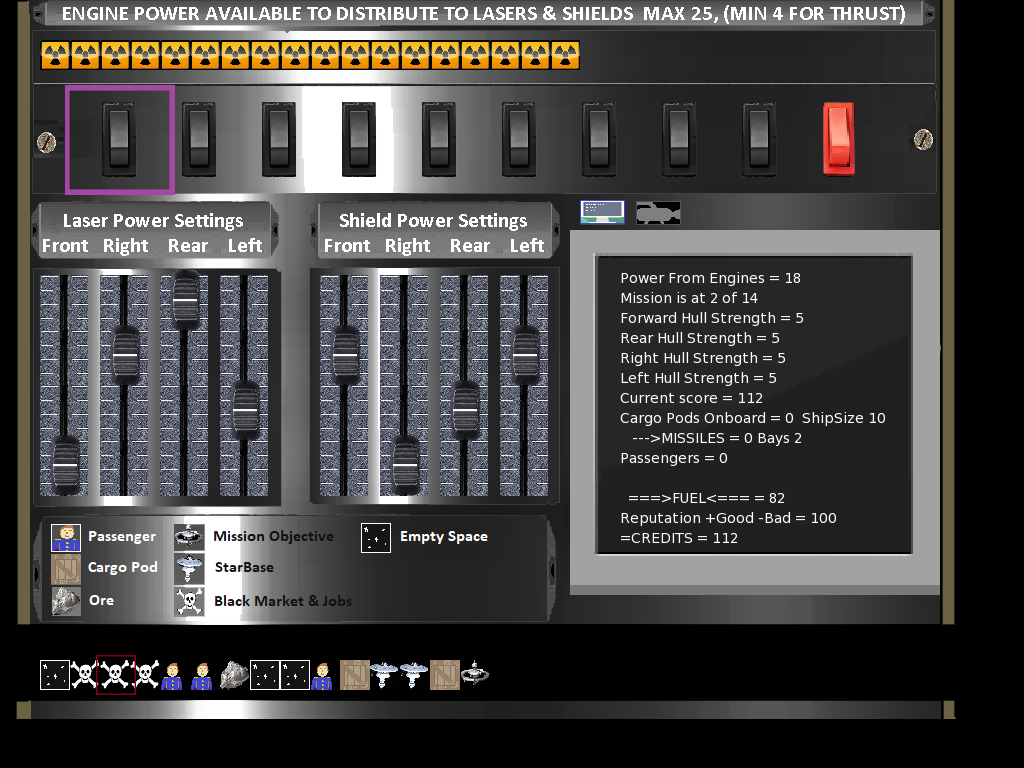1024x768 pixels.
Task: Click the mission objective saucer at strip end
Action: click(x=475, y=674)
